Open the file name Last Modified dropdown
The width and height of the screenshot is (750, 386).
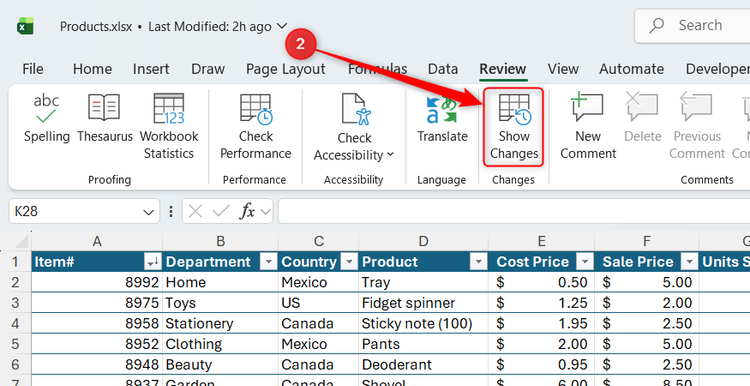coord(283,25)
